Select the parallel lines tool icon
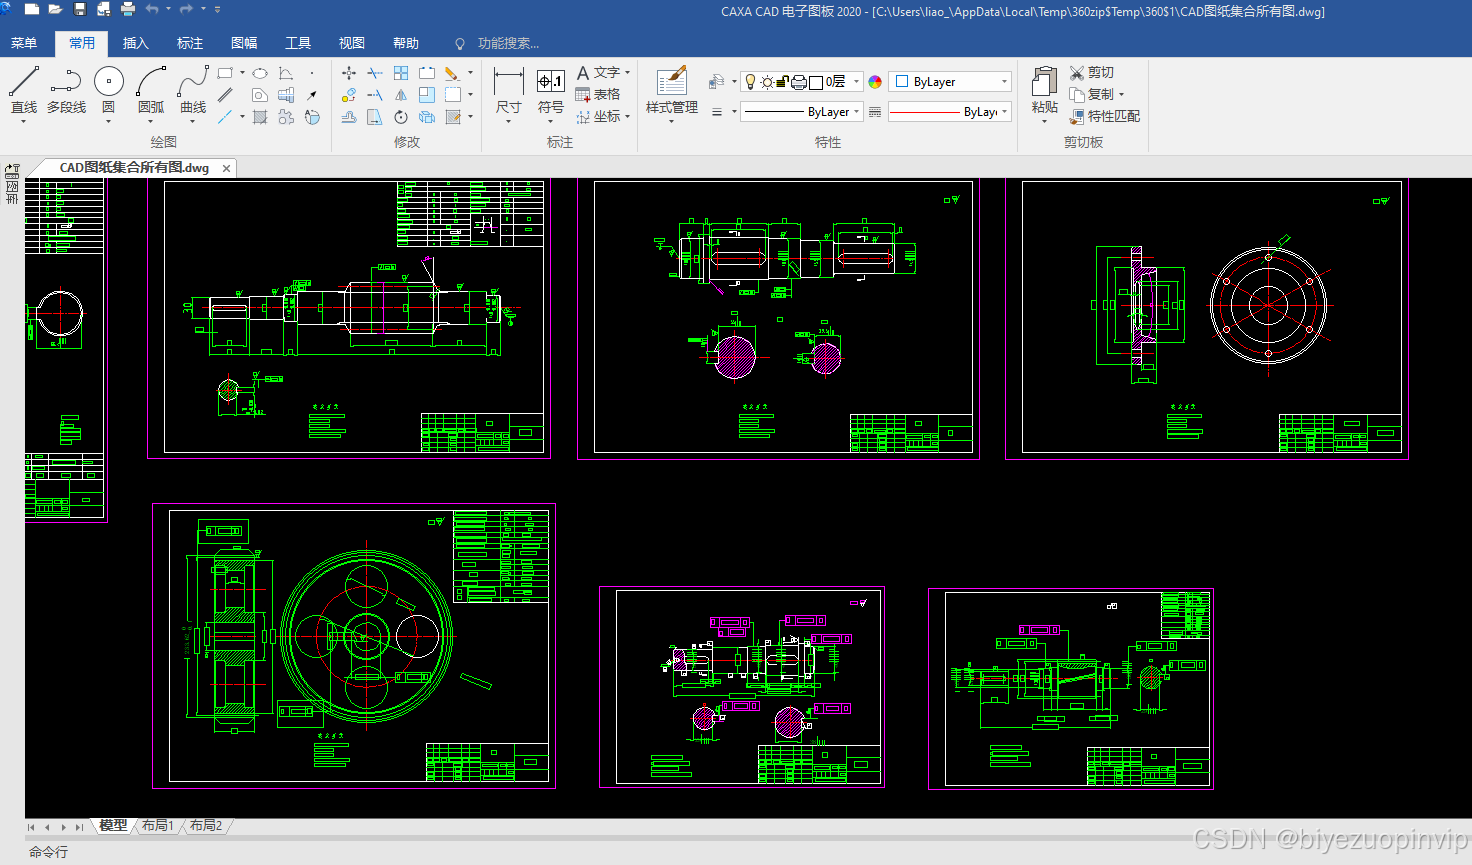The height and width of the screenshot is (865, 1472). 225,95
